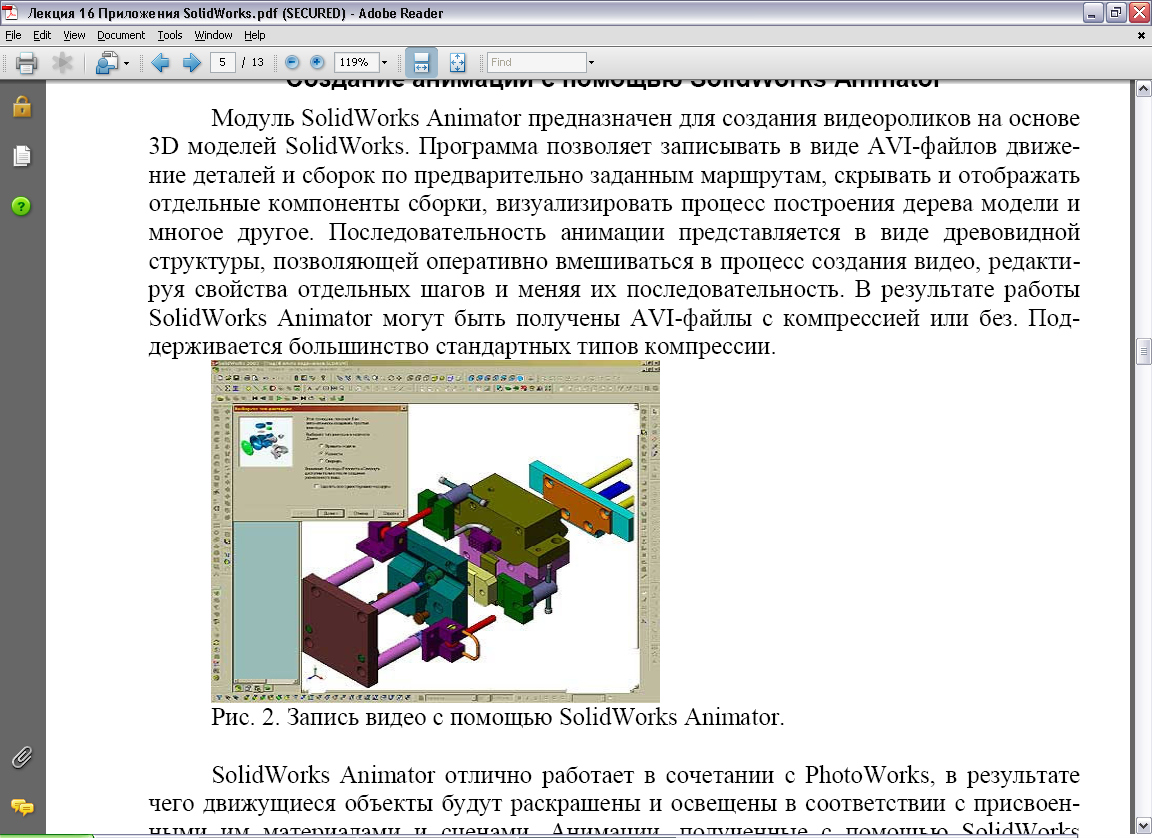Zoom in with the plus icon
This screenshot has height=838, width=1152.
click(x=317, y=62)
